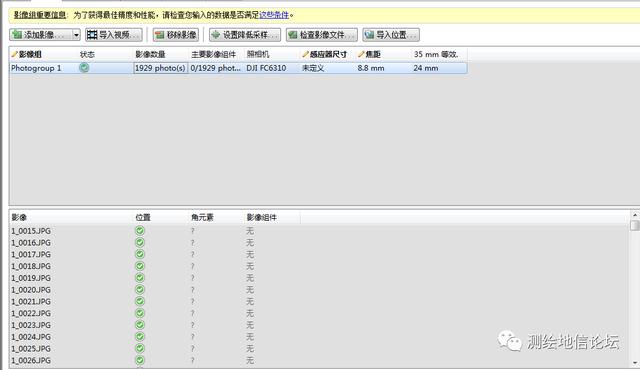640x370 pixels.
Task: Sort by the 状态 column header
Action: point(87,54)
